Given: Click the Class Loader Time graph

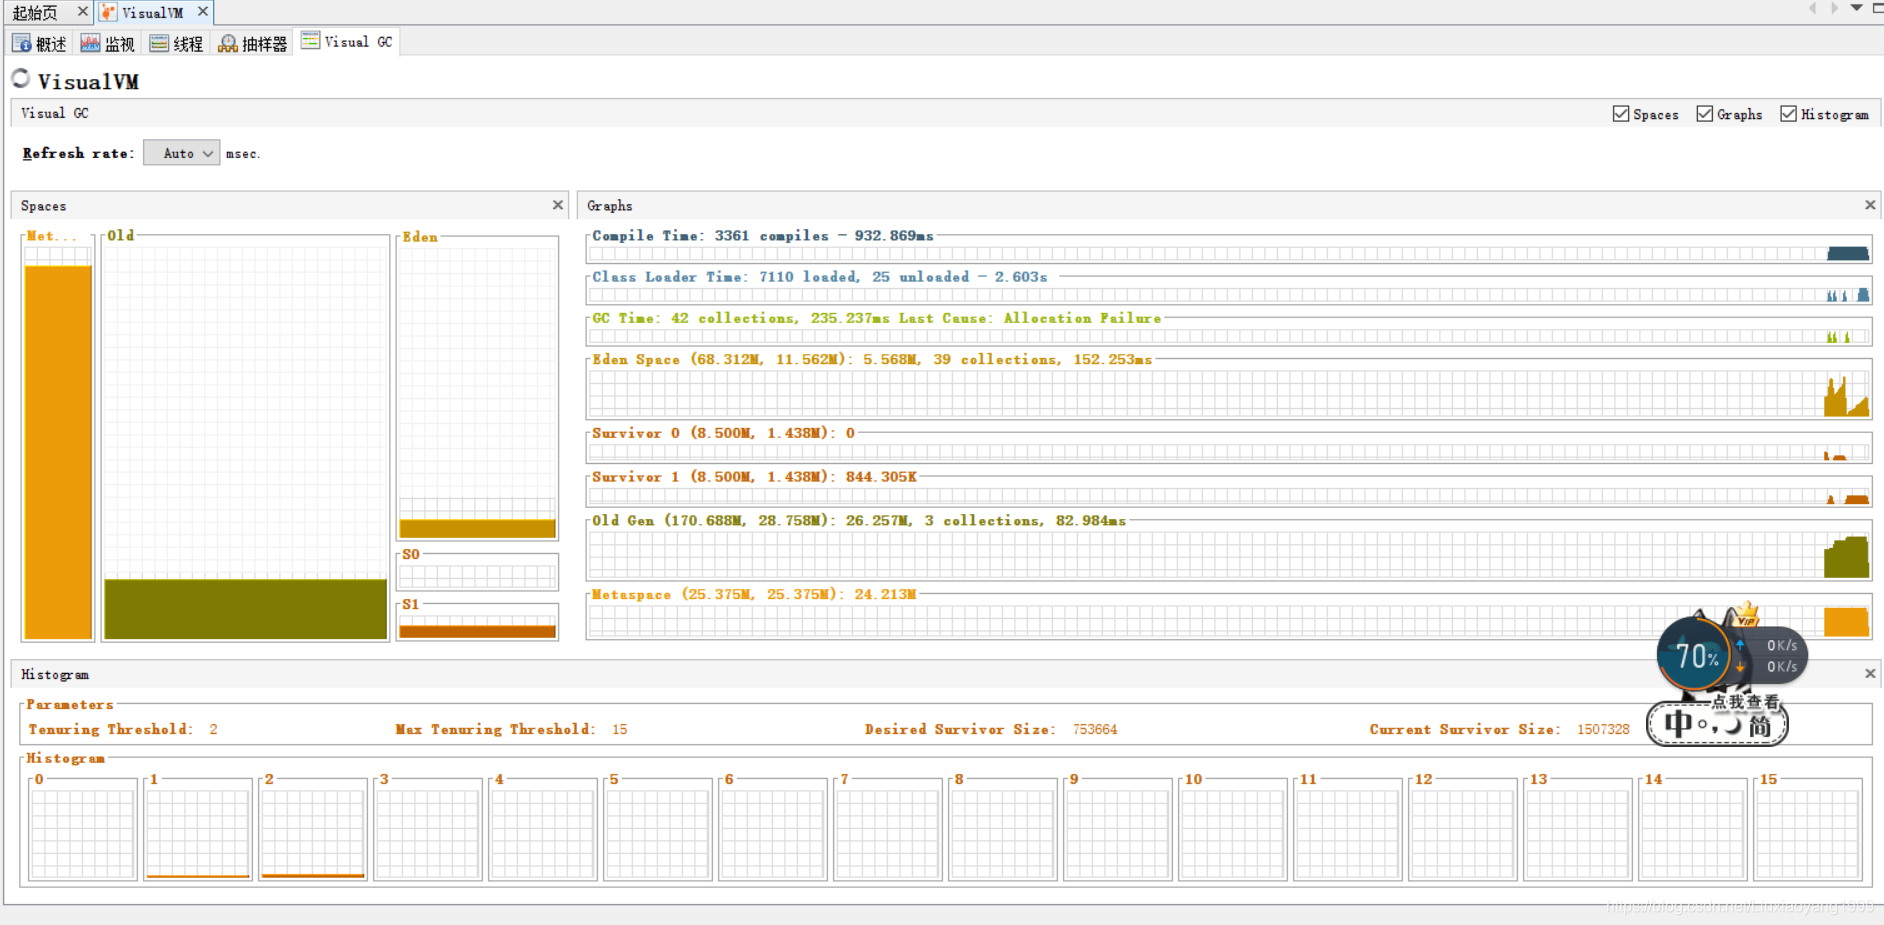Looking at the screenshot, I should (1229, 295).
